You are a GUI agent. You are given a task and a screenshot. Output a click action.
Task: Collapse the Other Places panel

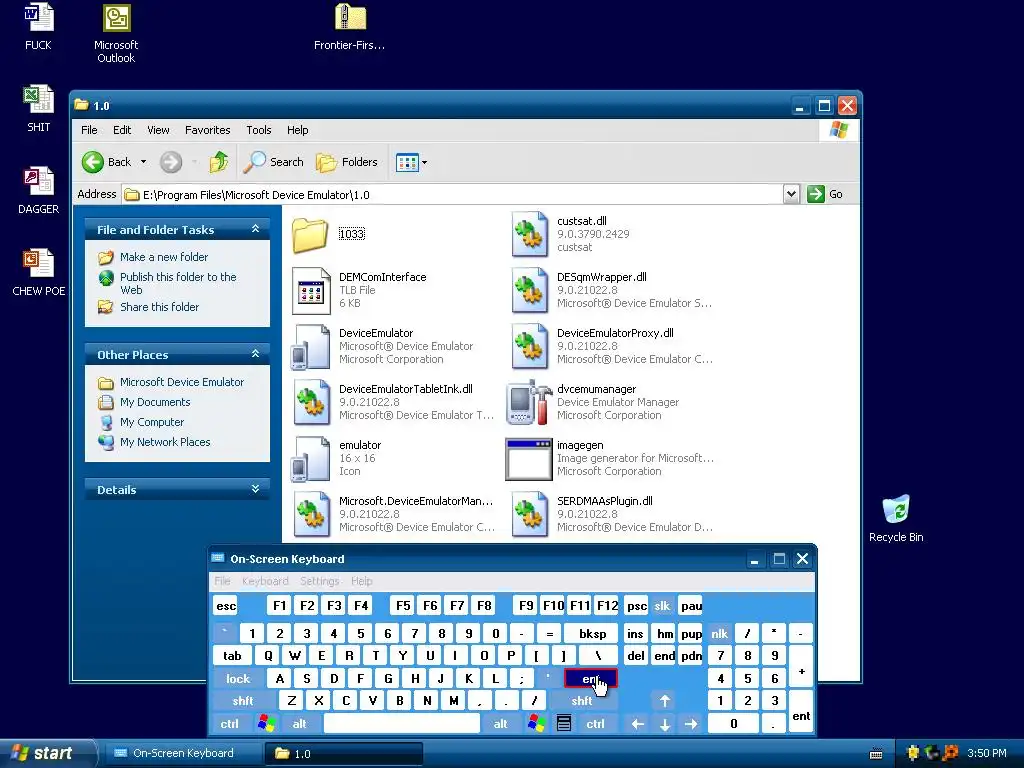(x=255, y=354)
